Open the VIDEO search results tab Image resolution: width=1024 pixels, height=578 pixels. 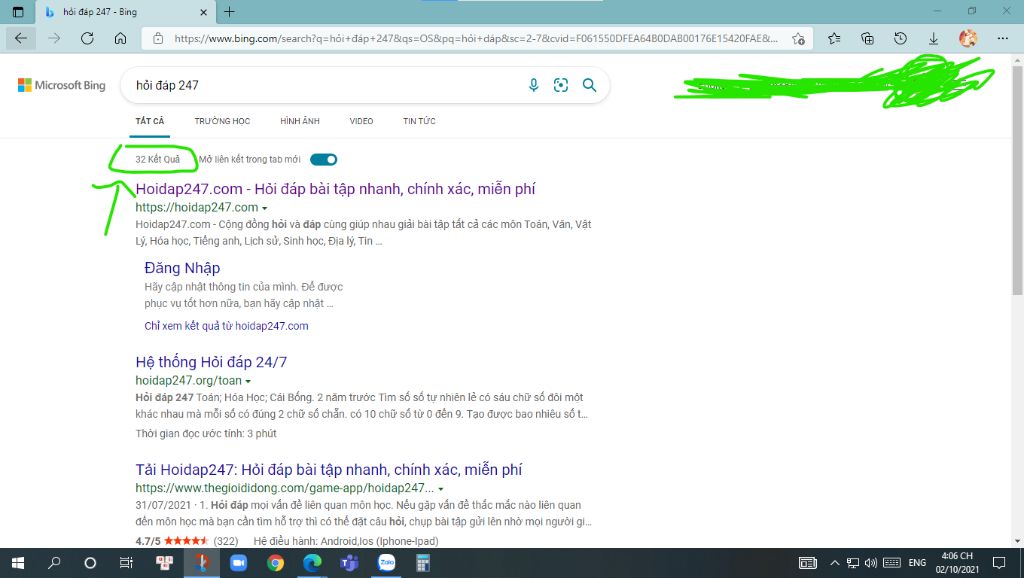click(x=361, y=120)
